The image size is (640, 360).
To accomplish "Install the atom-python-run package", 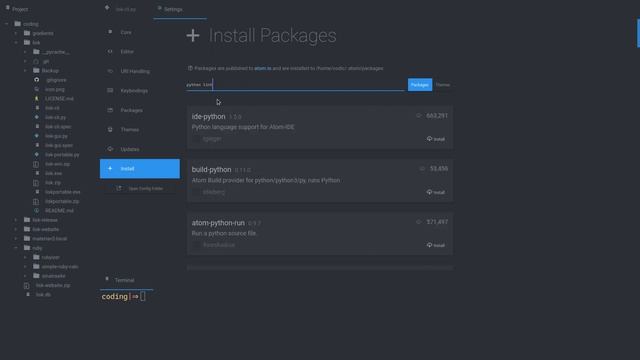I will pyautogui.click(x=436, y=245).
